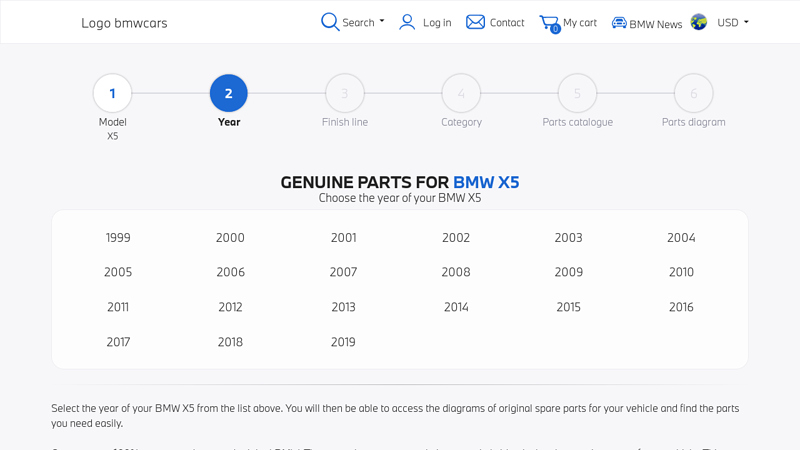
Task: Pick 2015 from the year list
Action: [x=568, y=307]
